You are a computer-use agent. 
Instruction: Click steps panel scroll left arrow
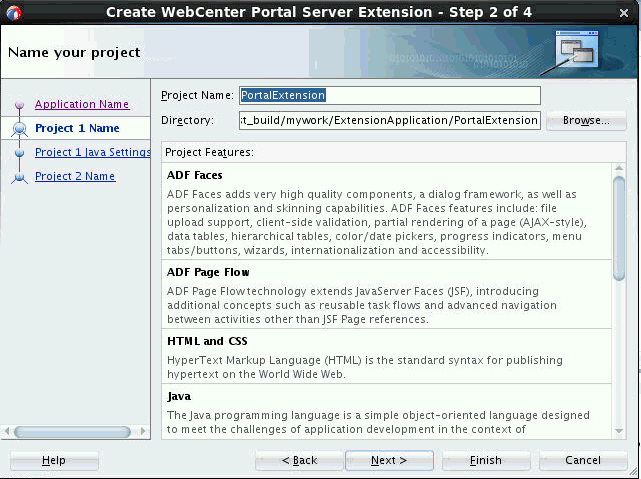click(6, 431)
